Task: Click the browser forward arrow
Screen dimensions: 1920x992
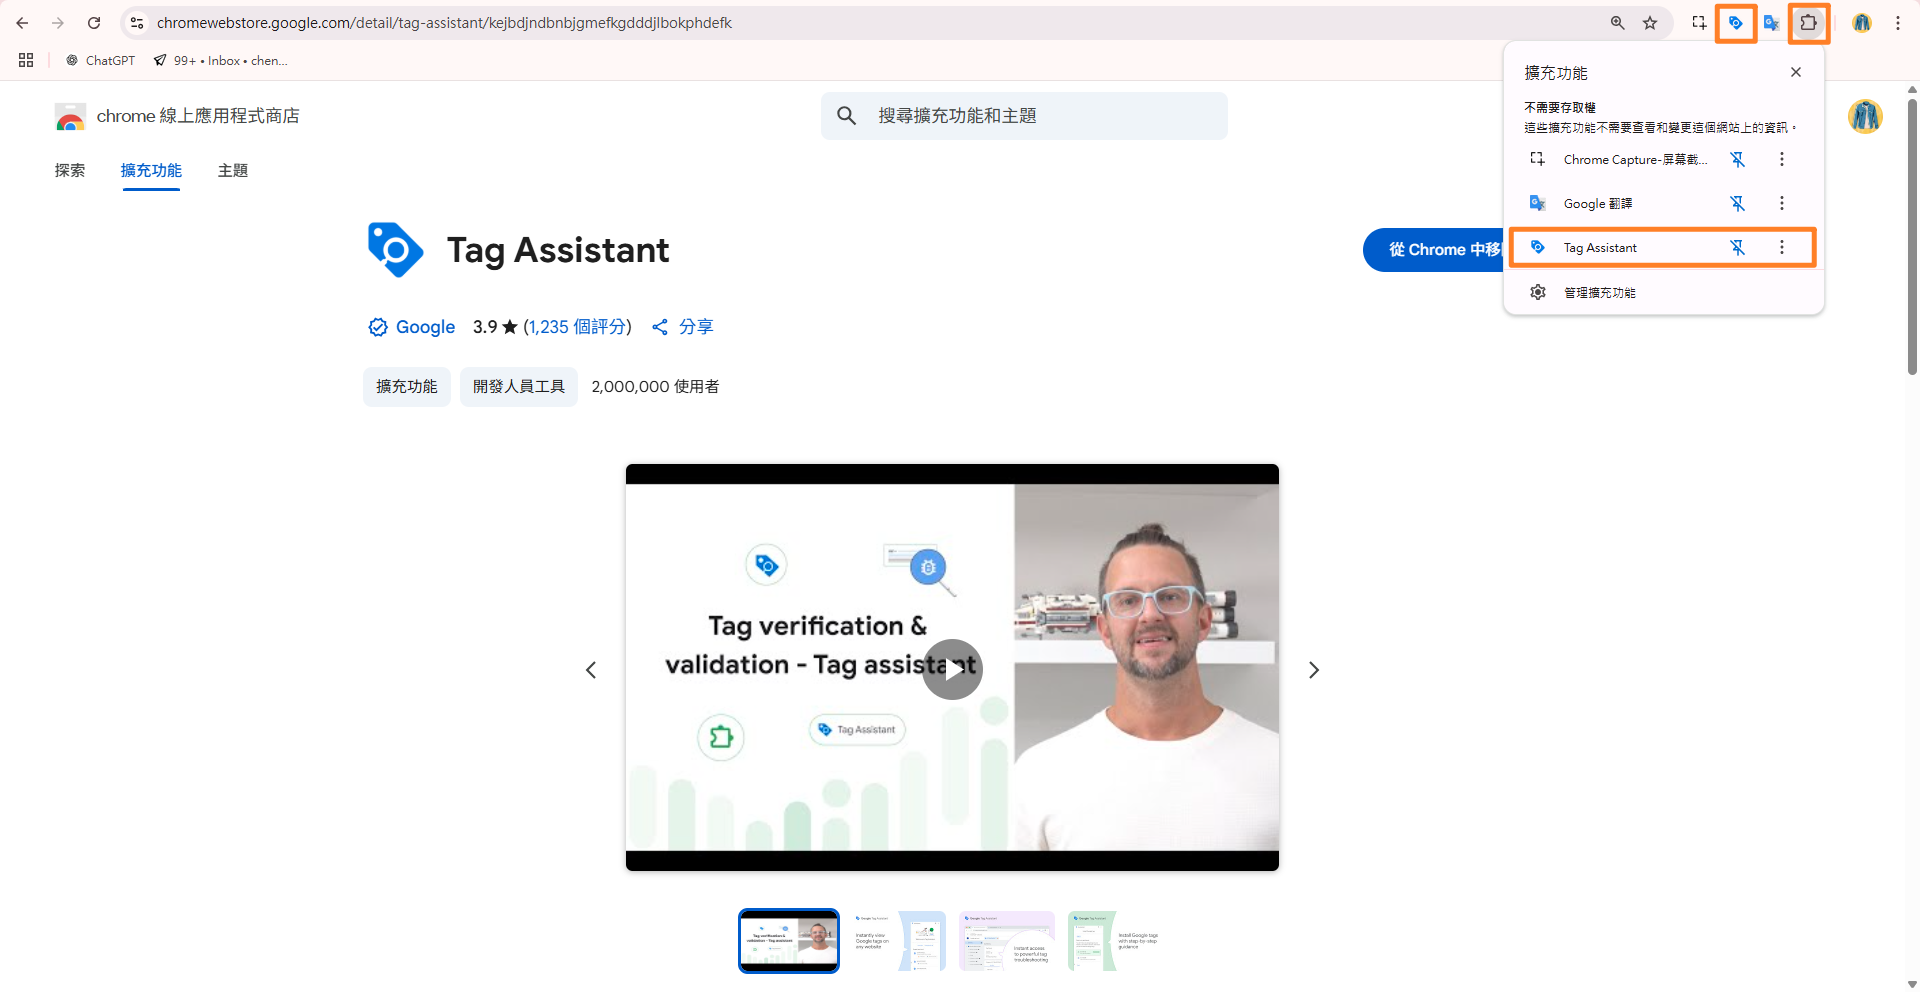Action: 58,23
